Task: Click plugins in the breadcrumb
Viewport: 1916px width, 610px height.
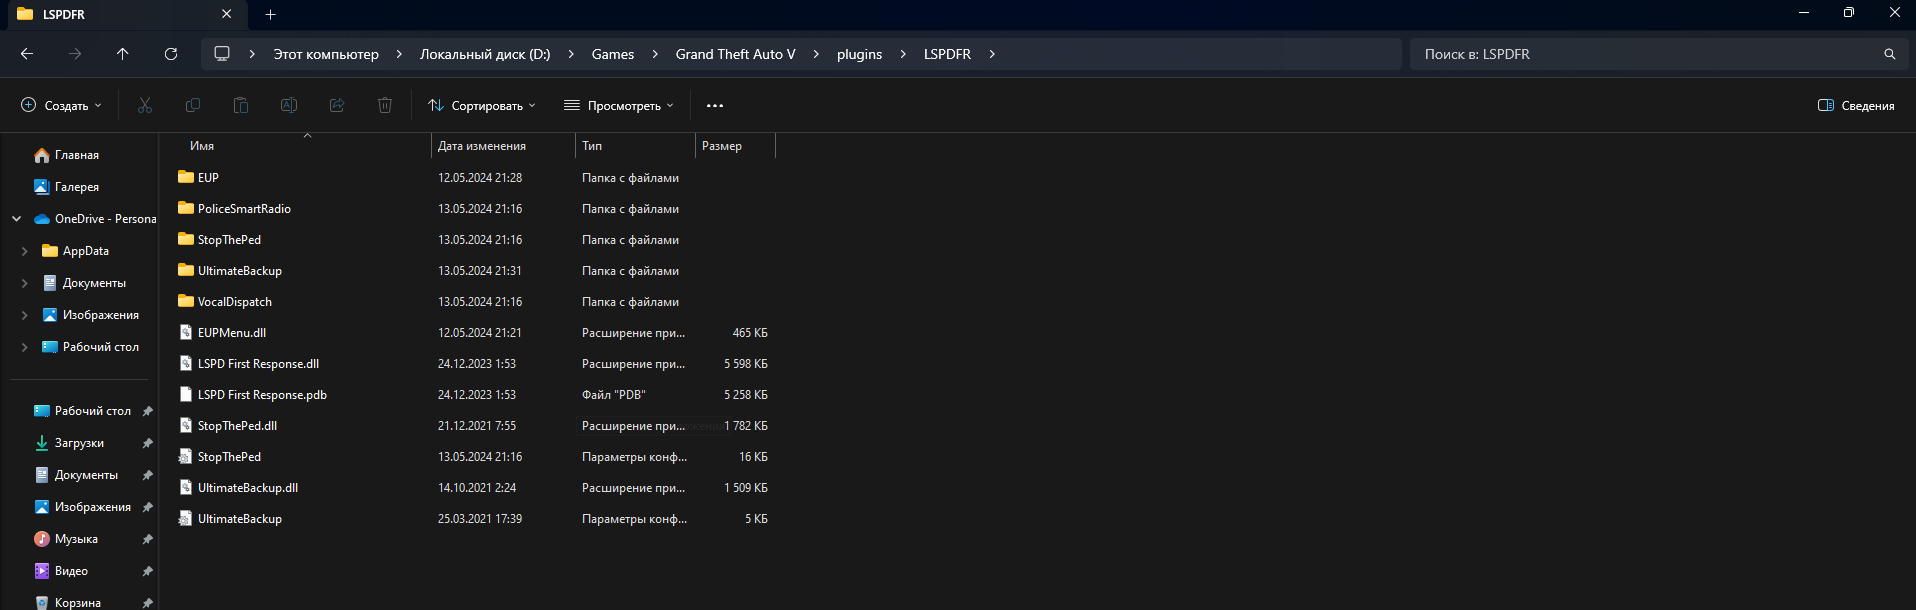Action: pos(860,54)
